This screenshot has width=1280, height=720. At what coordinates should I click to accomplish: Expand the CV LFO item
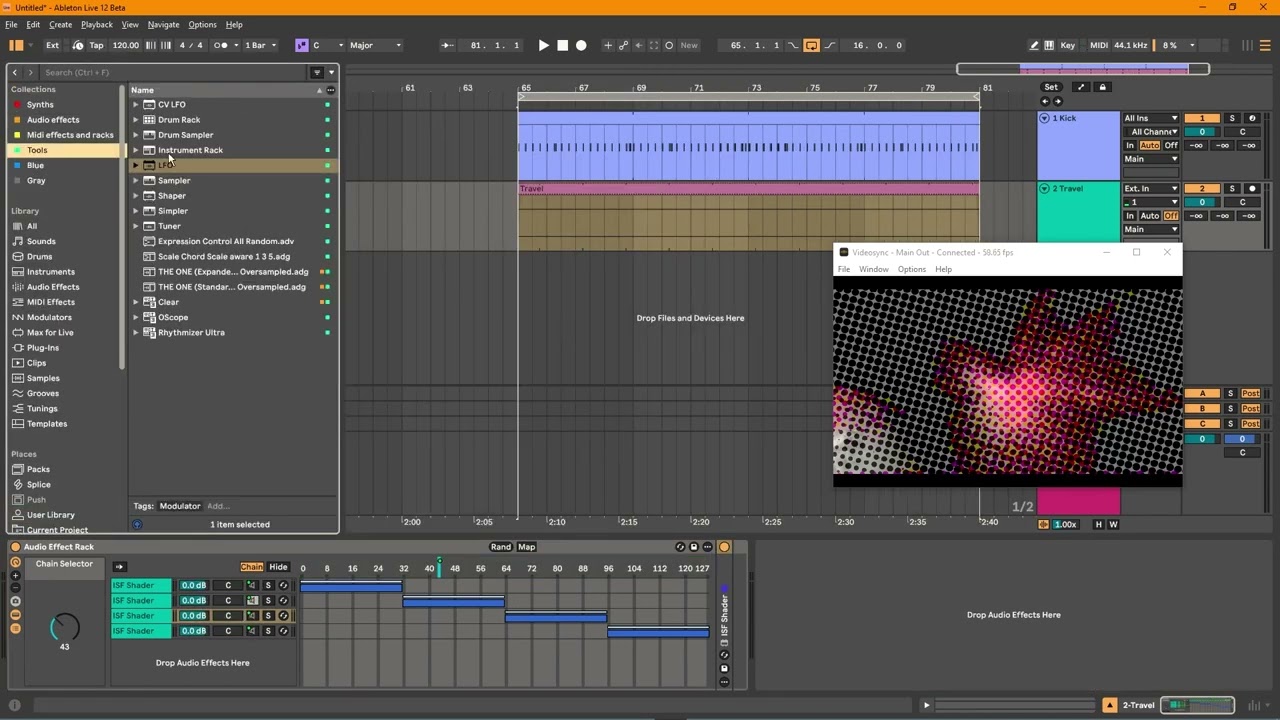point(136,104)
